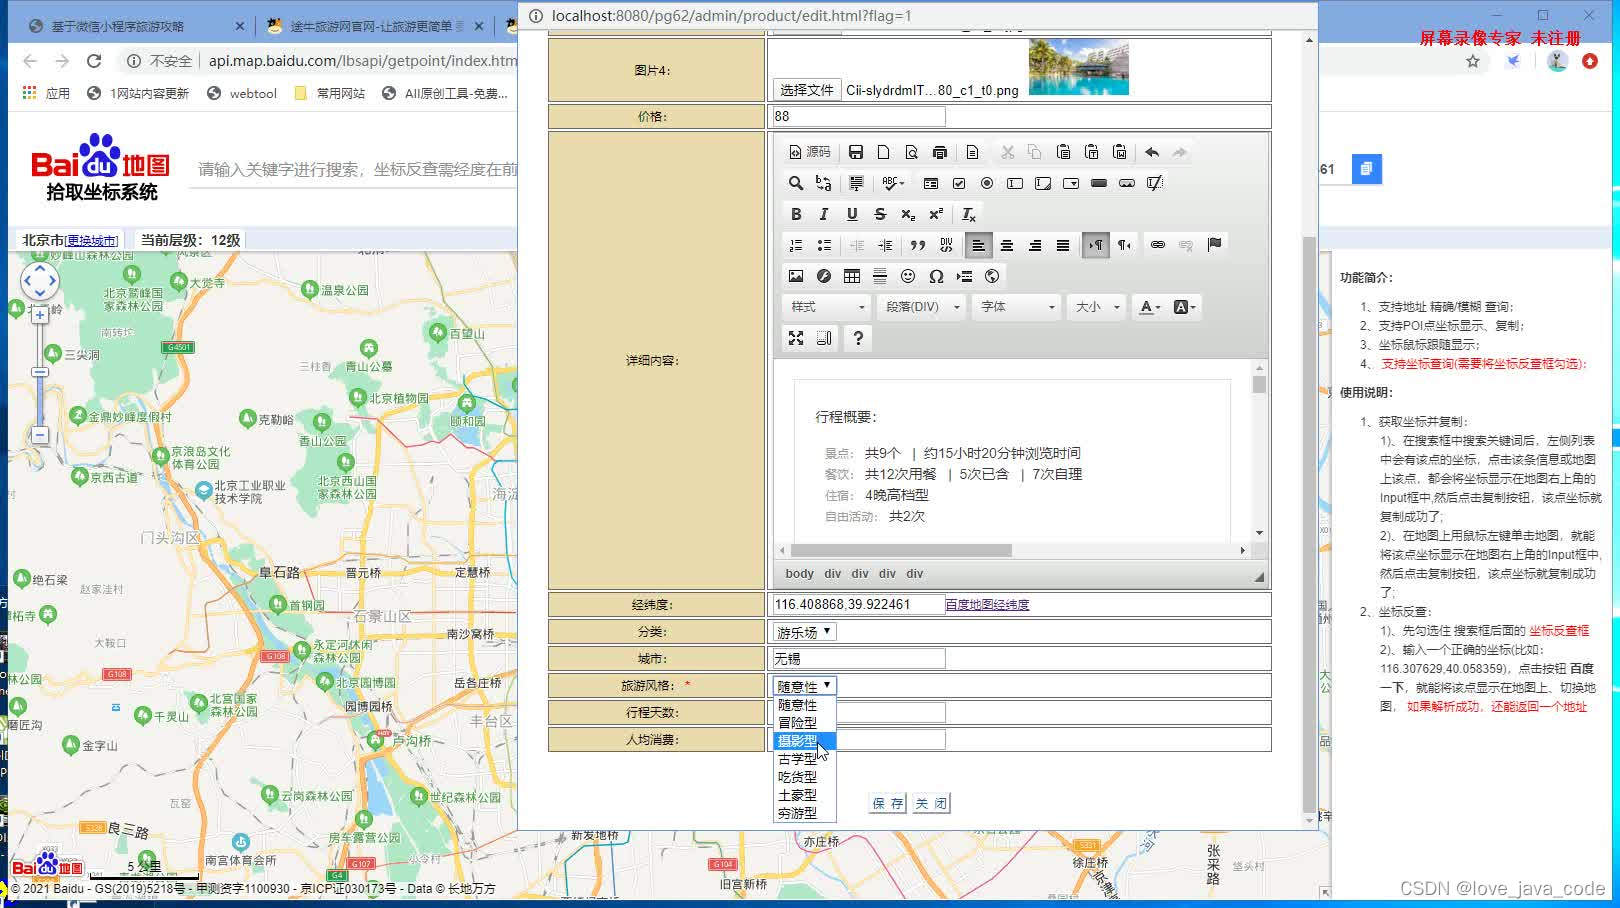Image resolution: width=1620 pixels, height=908 pixels.
Task: Toggle underline formatting
Action: (x=852, y=214)
